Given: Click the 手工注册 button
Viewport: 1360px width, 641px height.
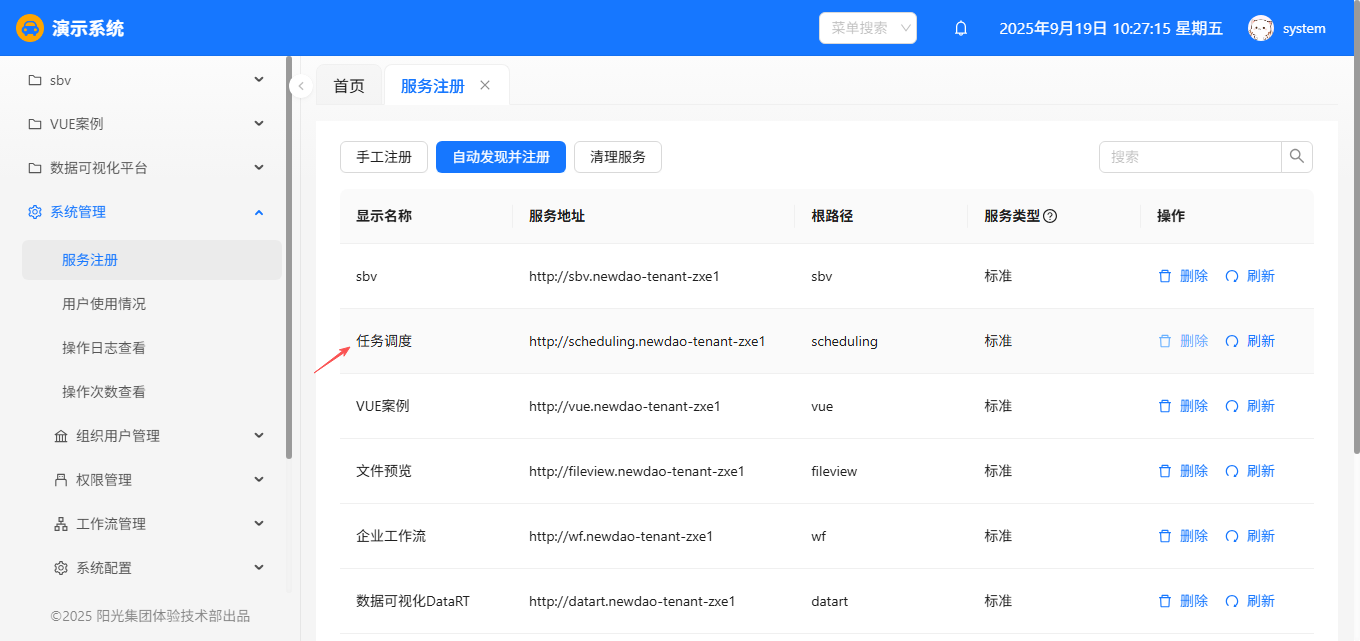Looking at the screenshot, I should click(x=384, y=157).
